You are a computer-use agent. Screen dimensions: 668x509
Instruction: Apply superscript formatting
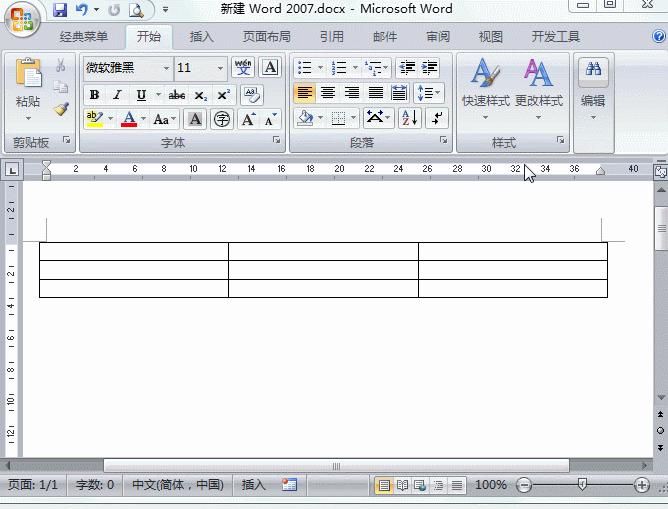223,95
